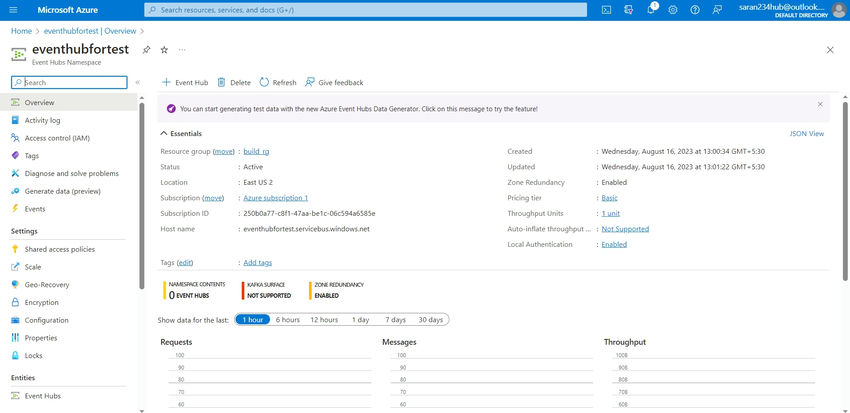Refresh the overview page
Viewport: 850px width, 413px height.
coord(278,82)
